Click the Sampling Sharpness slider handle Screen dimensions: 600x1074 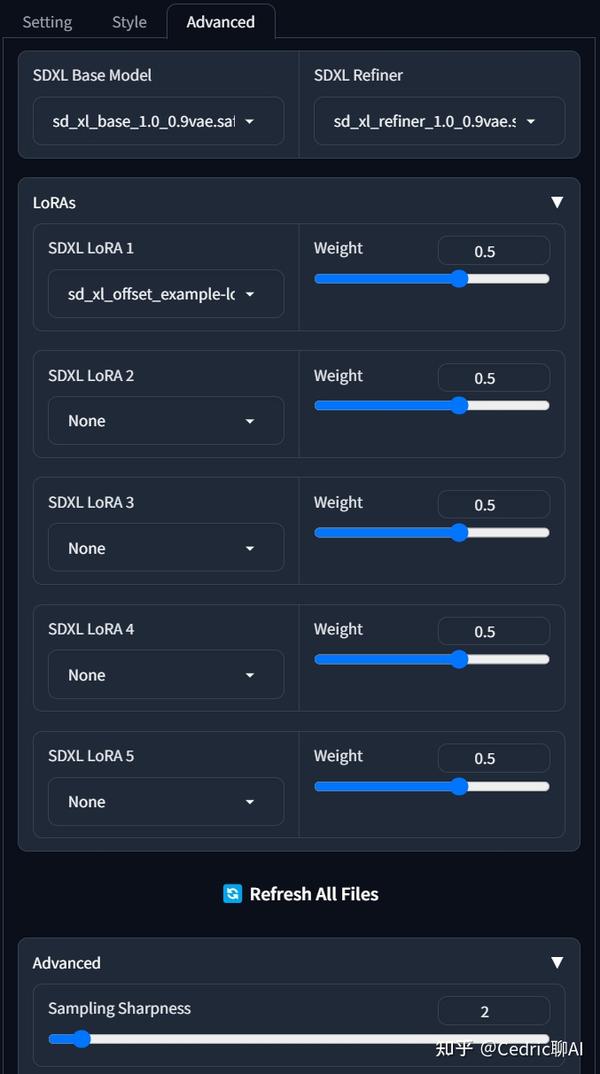tap(82, 1039)
